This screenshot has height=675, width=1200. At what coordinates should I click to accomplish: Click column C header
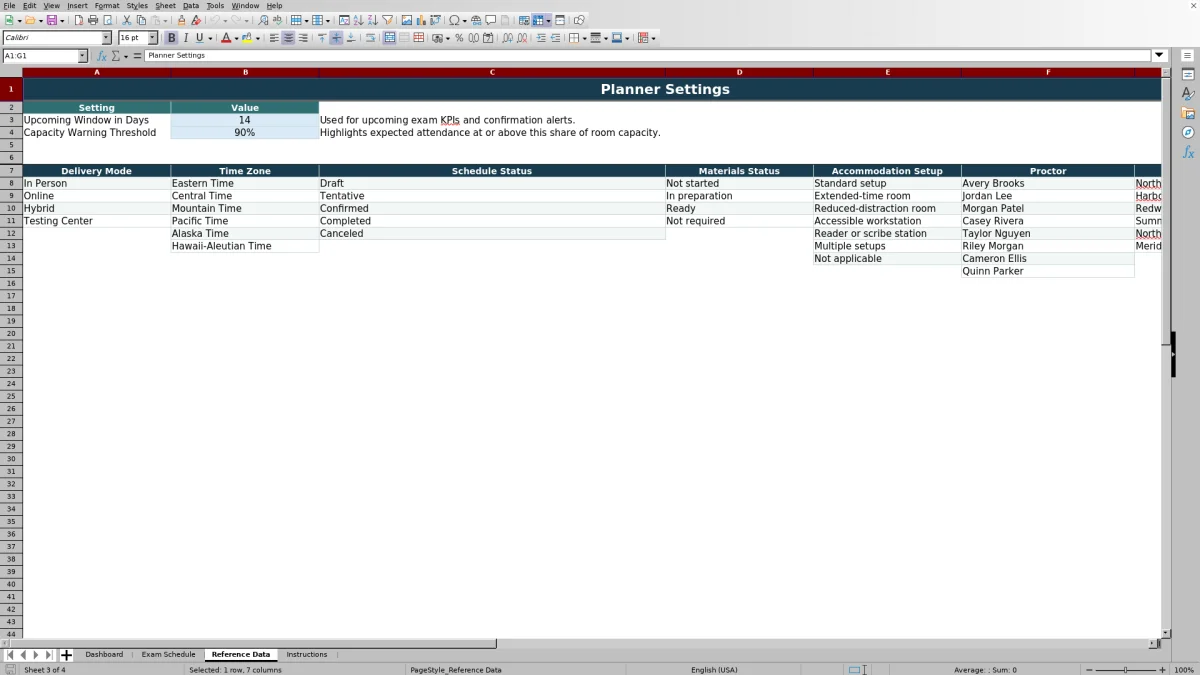(x=492, y=72)
